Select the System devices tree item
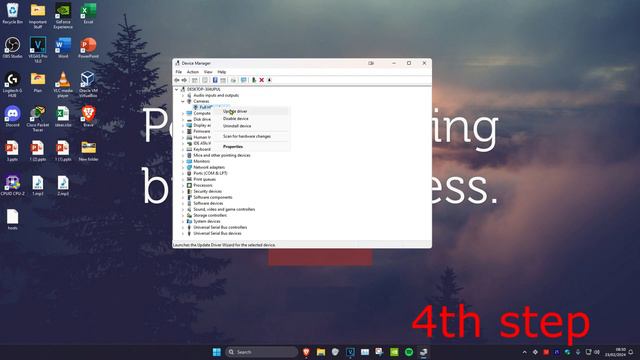 coord(207,221)
